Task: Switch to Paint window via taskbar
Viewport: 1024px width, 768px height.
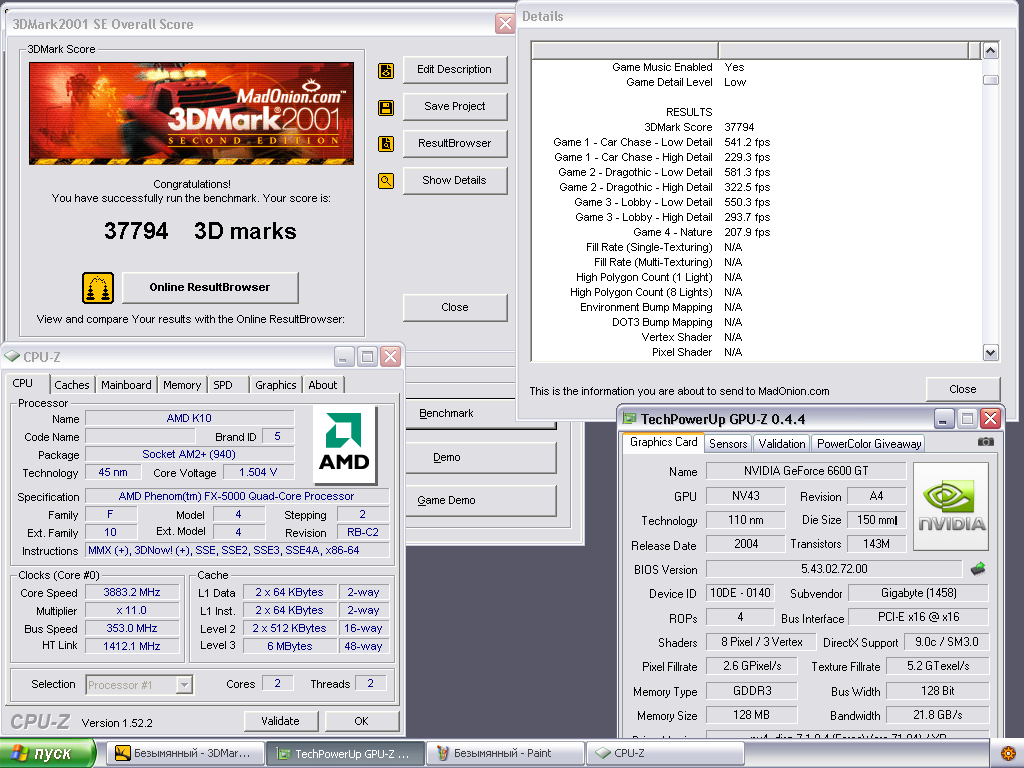Action: [x=505, y=753]
